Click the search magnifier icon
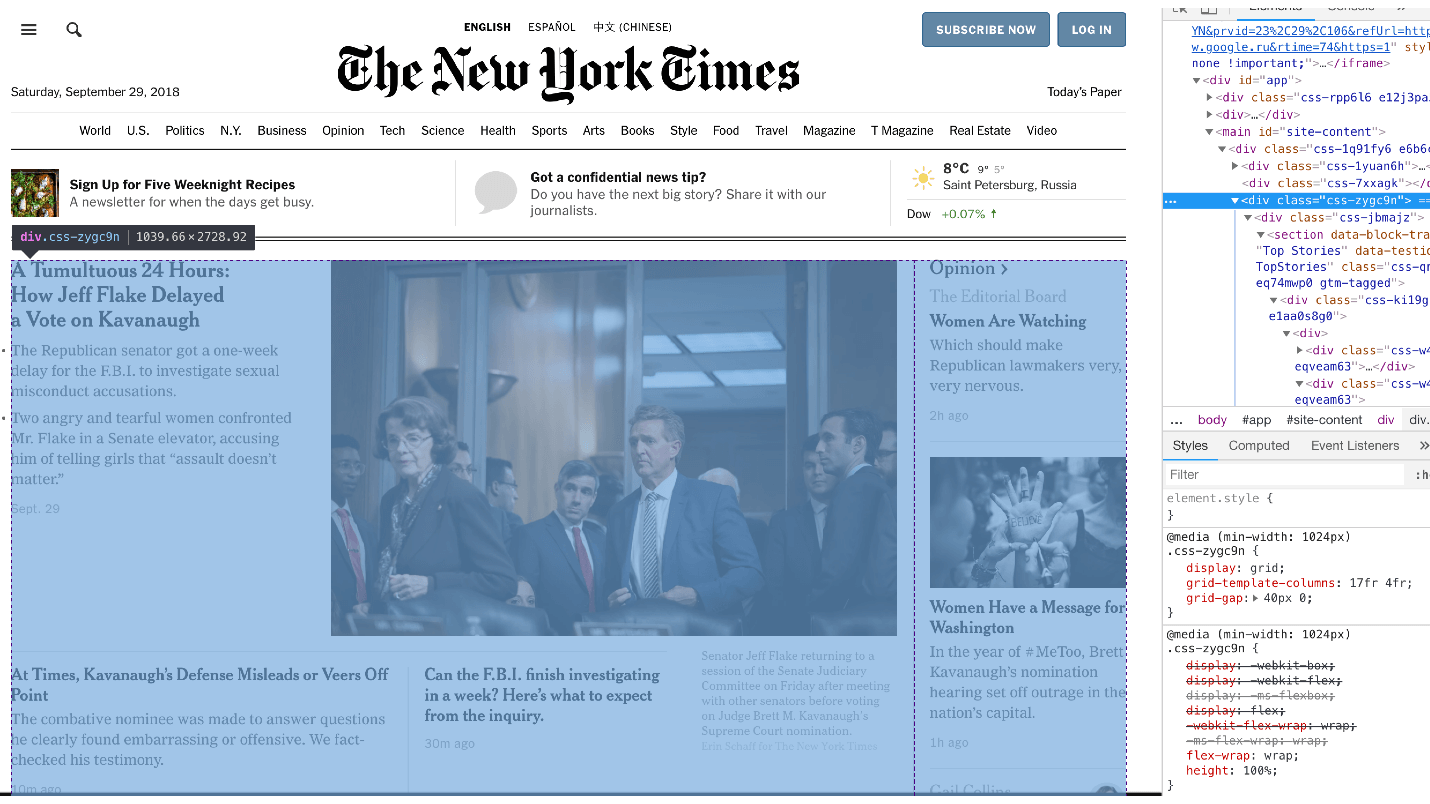This screenshot has height=804, width=1430. click(x=74, y=30)
